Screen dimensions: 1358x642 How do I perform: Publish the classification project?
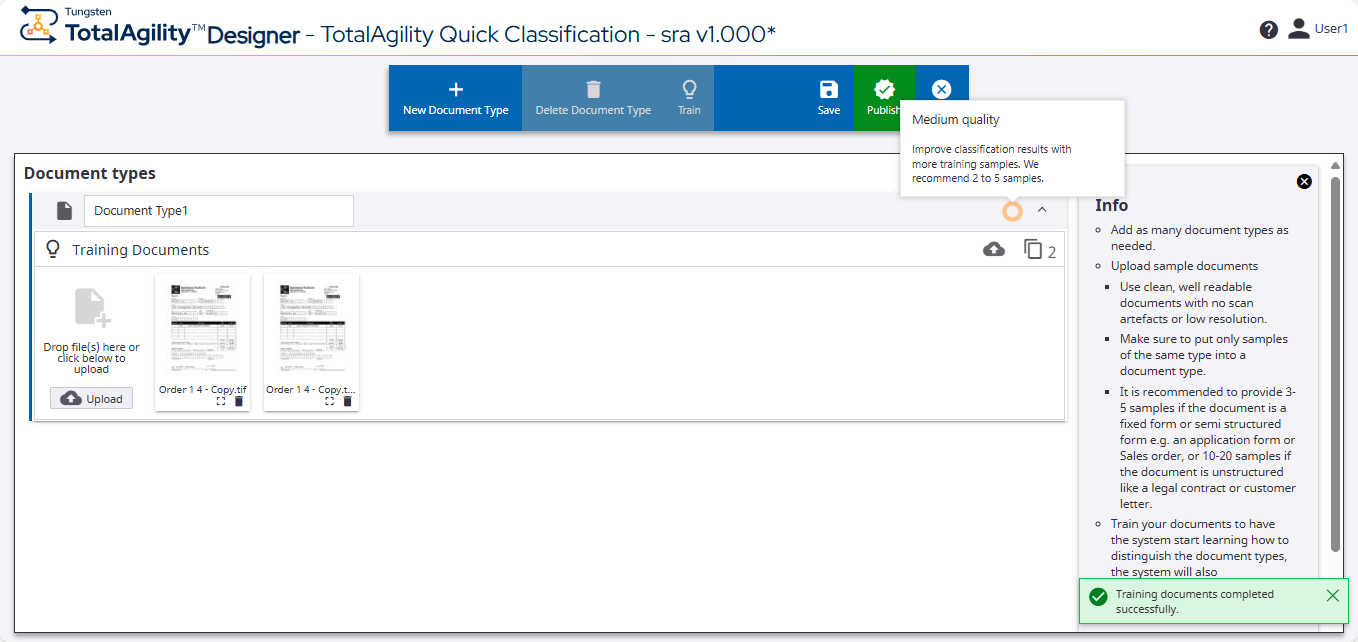point(883,98)
